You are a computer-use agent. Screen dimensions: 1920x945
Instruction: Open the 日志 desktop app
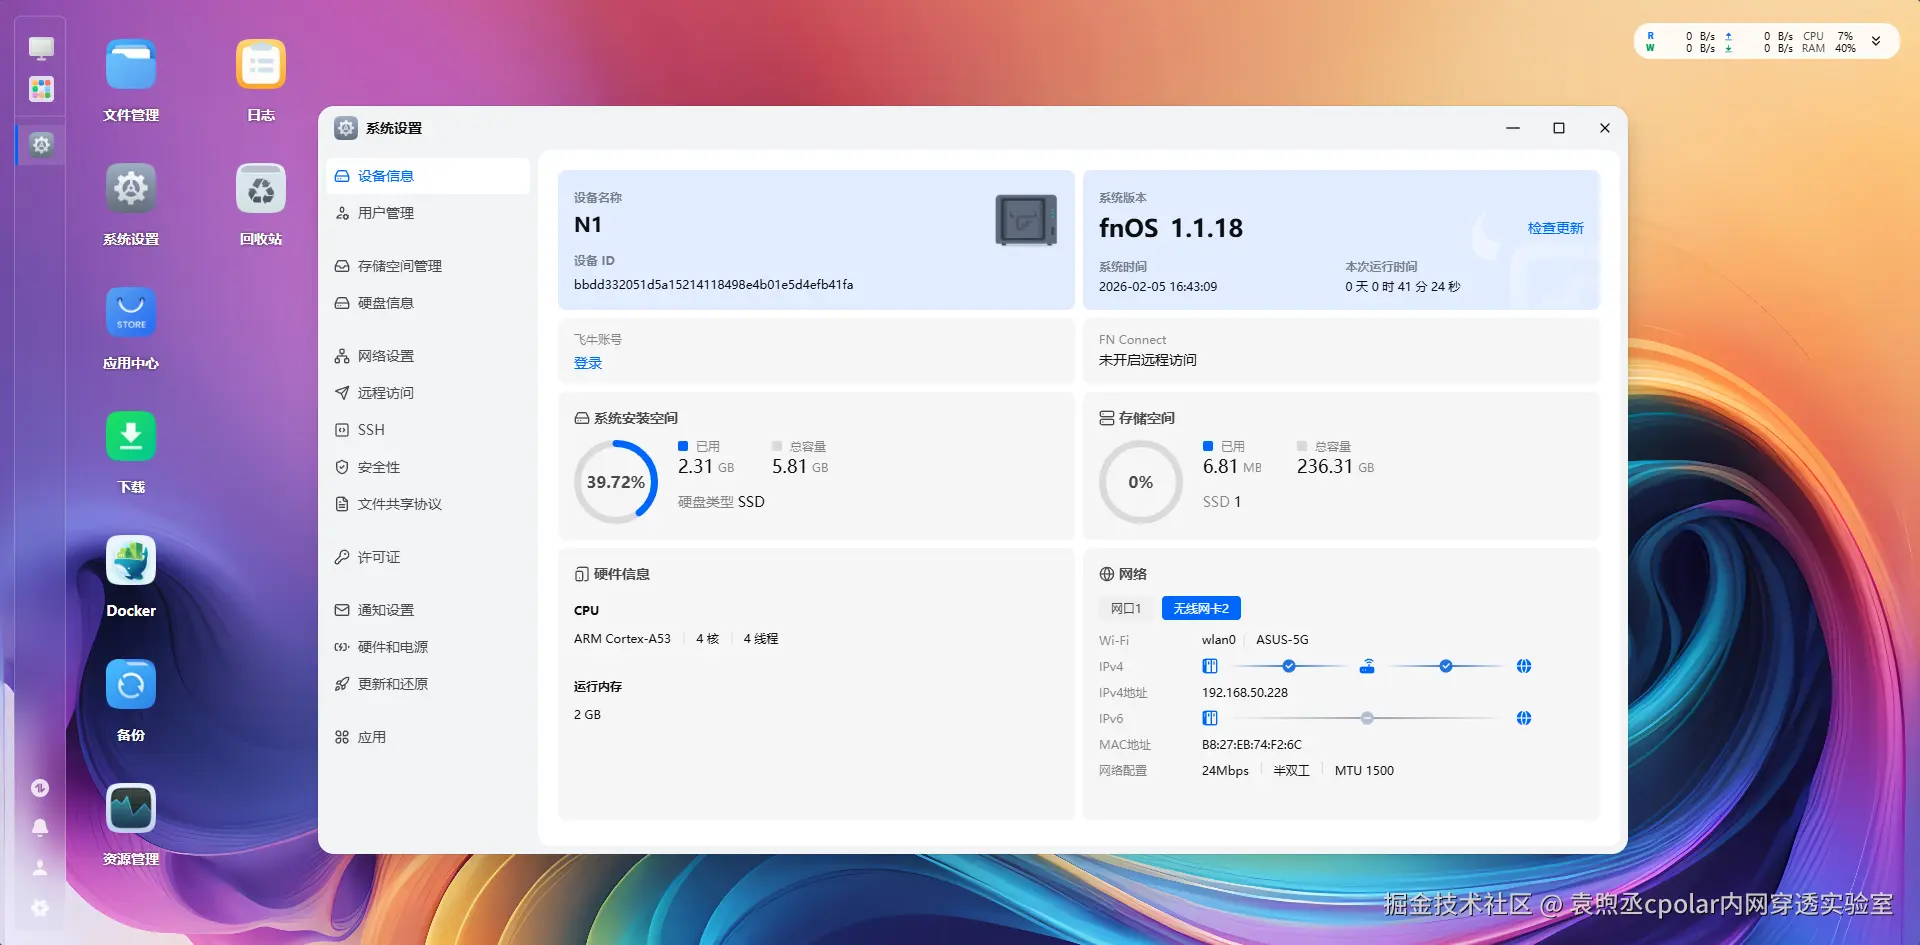[261, 65]
